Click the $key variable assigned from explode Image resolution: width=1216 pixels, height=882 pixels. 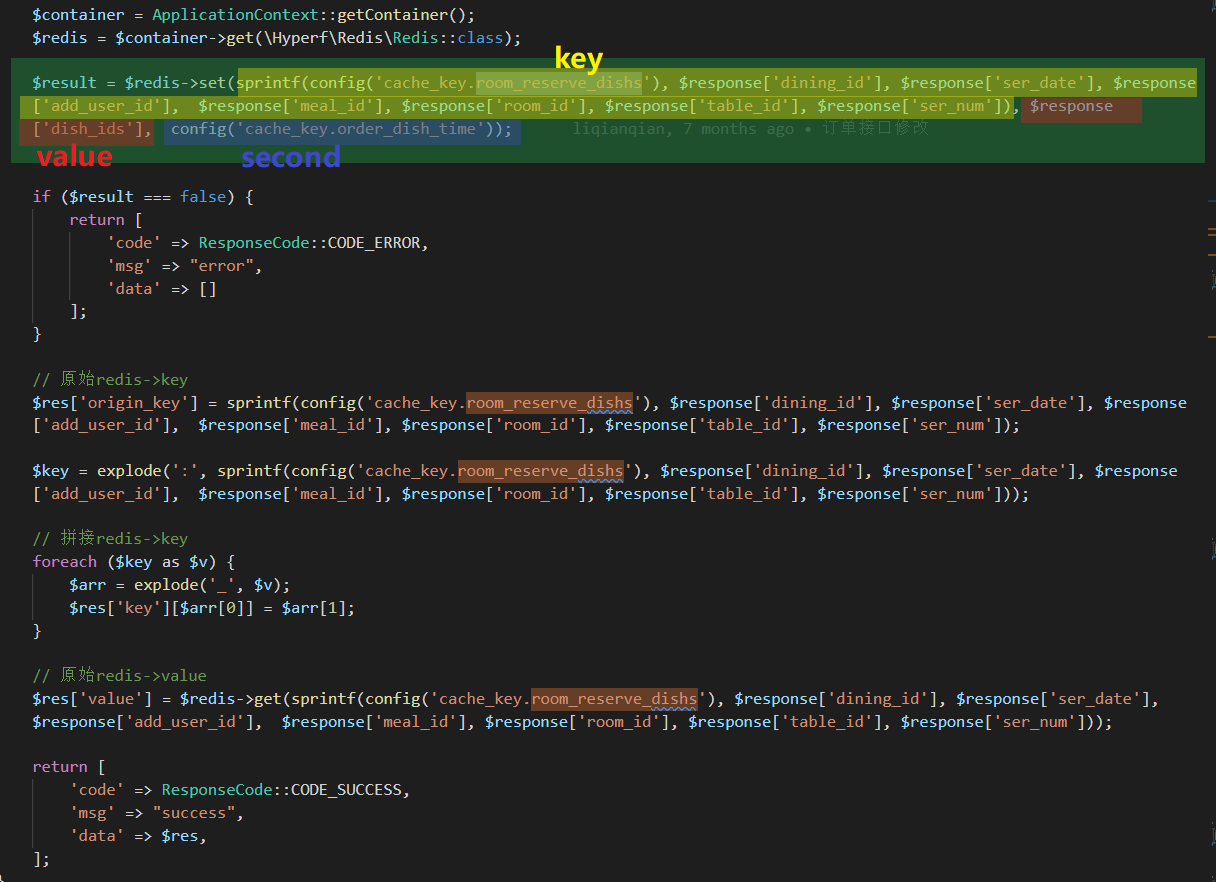point(51,471)
